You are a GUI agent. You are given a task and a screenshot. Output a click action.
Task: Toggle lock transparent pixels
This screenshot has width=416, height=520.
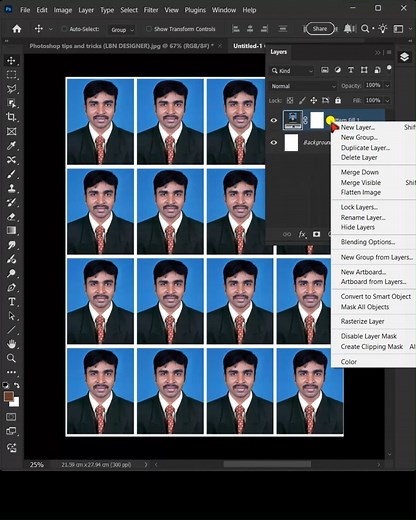pos(290,100)
